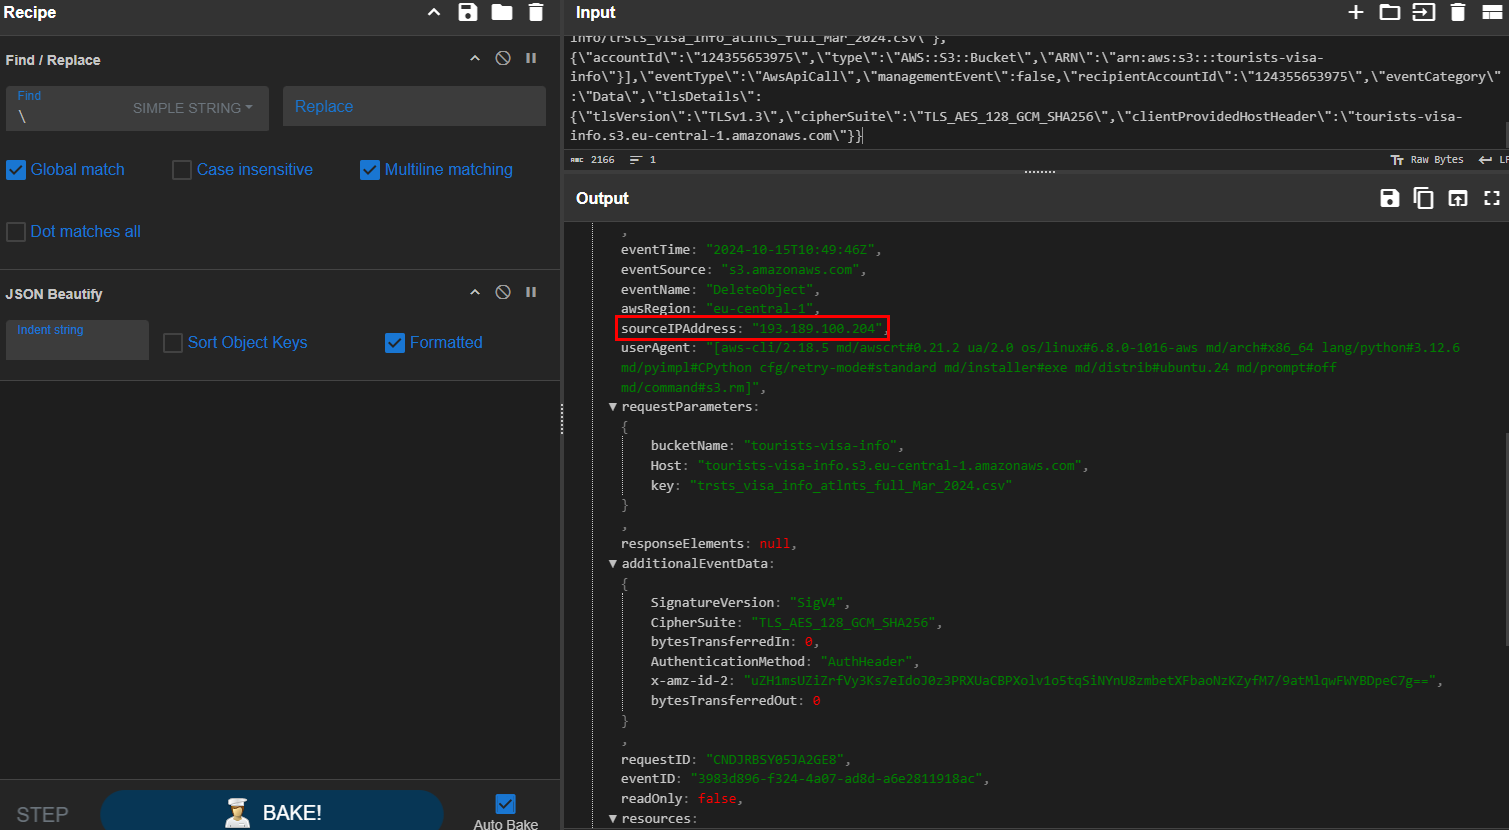
Task: Maximise the output pane
Action: (x=1491, y=198)
